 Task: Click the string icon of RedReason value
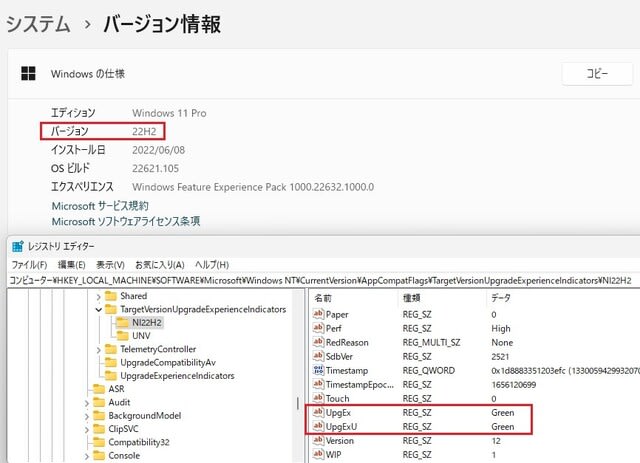[318, 342]
